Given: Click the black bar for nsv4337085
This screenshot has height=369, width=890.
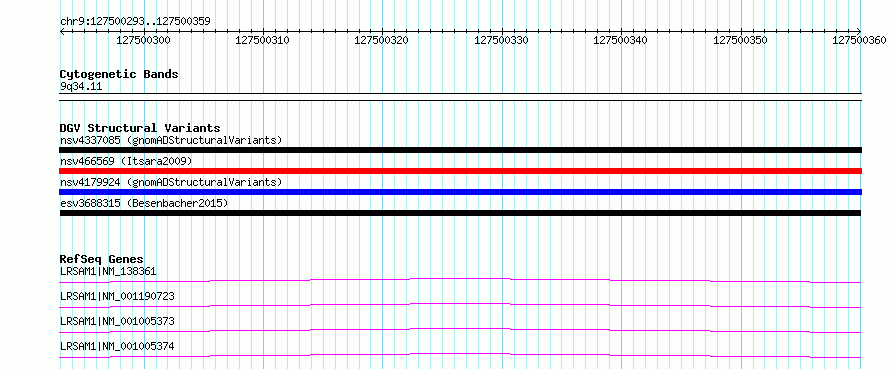Looking at the screenshot, I should (460, 150).
